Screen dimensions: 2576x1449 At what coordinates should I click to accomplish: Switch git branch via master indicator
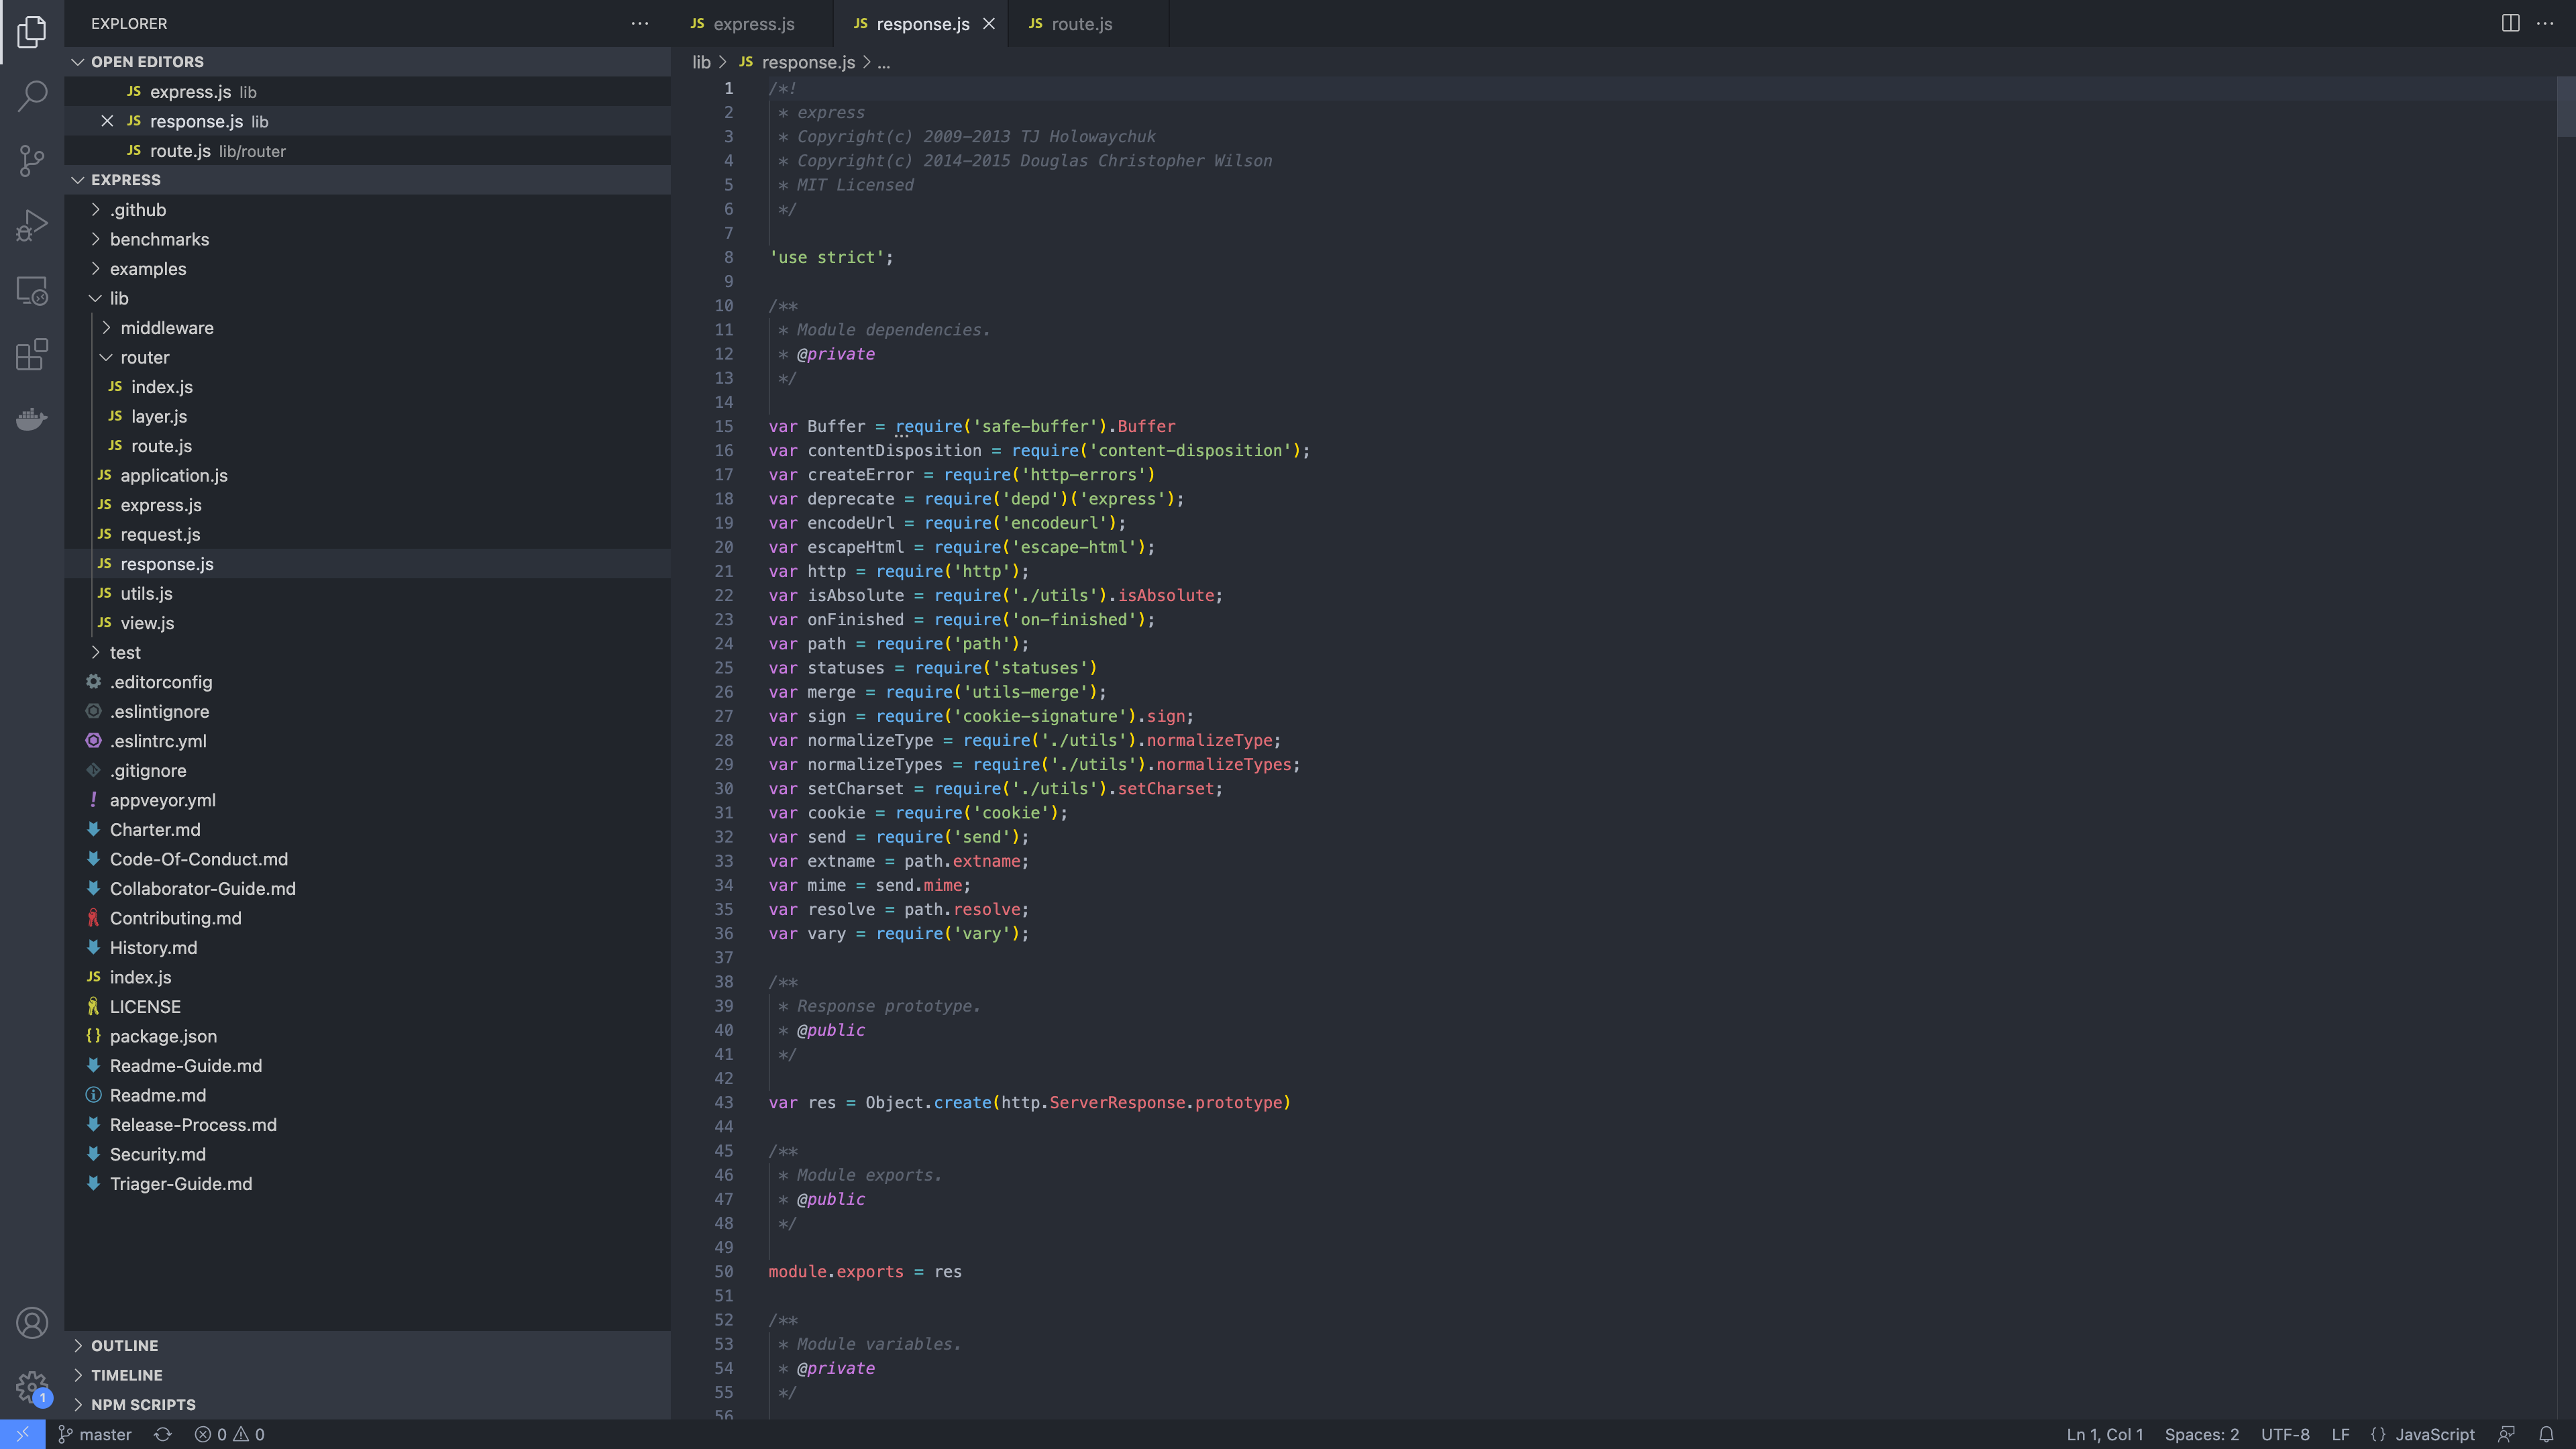click(x=95, y=1434)
